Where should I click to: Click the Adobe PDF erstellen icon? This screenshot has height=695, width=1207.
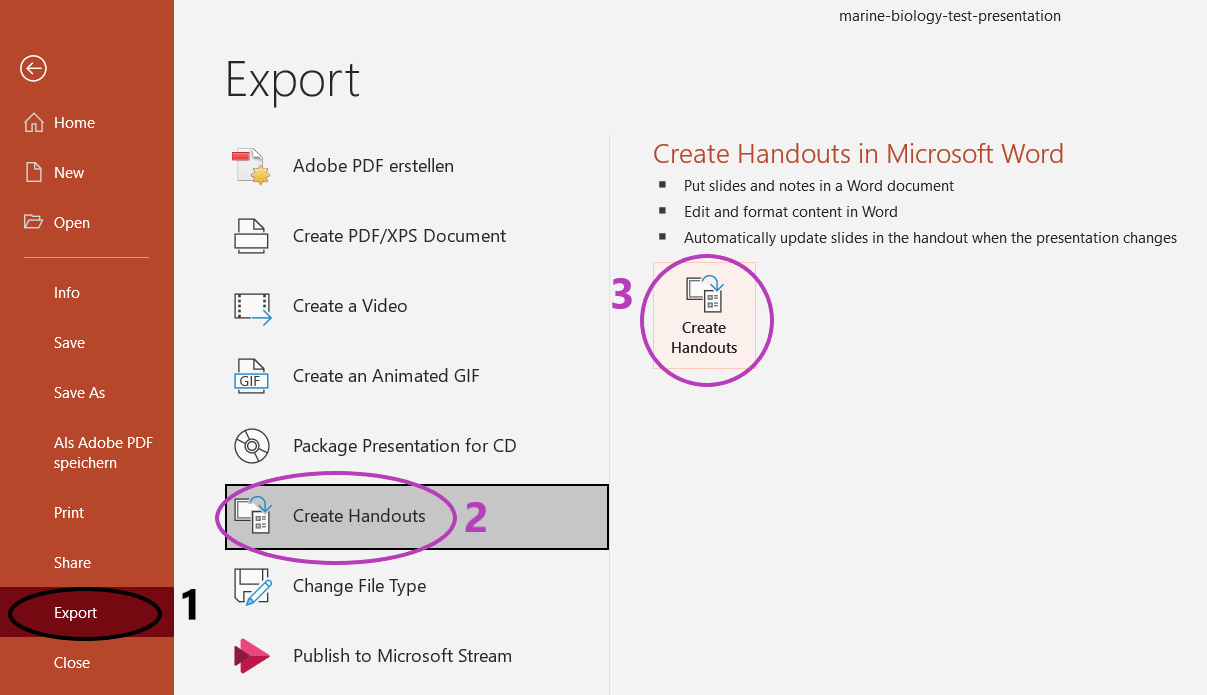251,166
